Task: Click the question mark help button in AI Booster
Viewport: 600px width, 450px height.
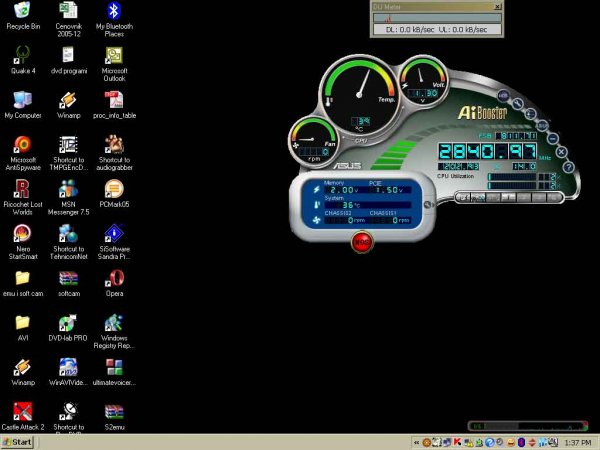Action: 569,167
